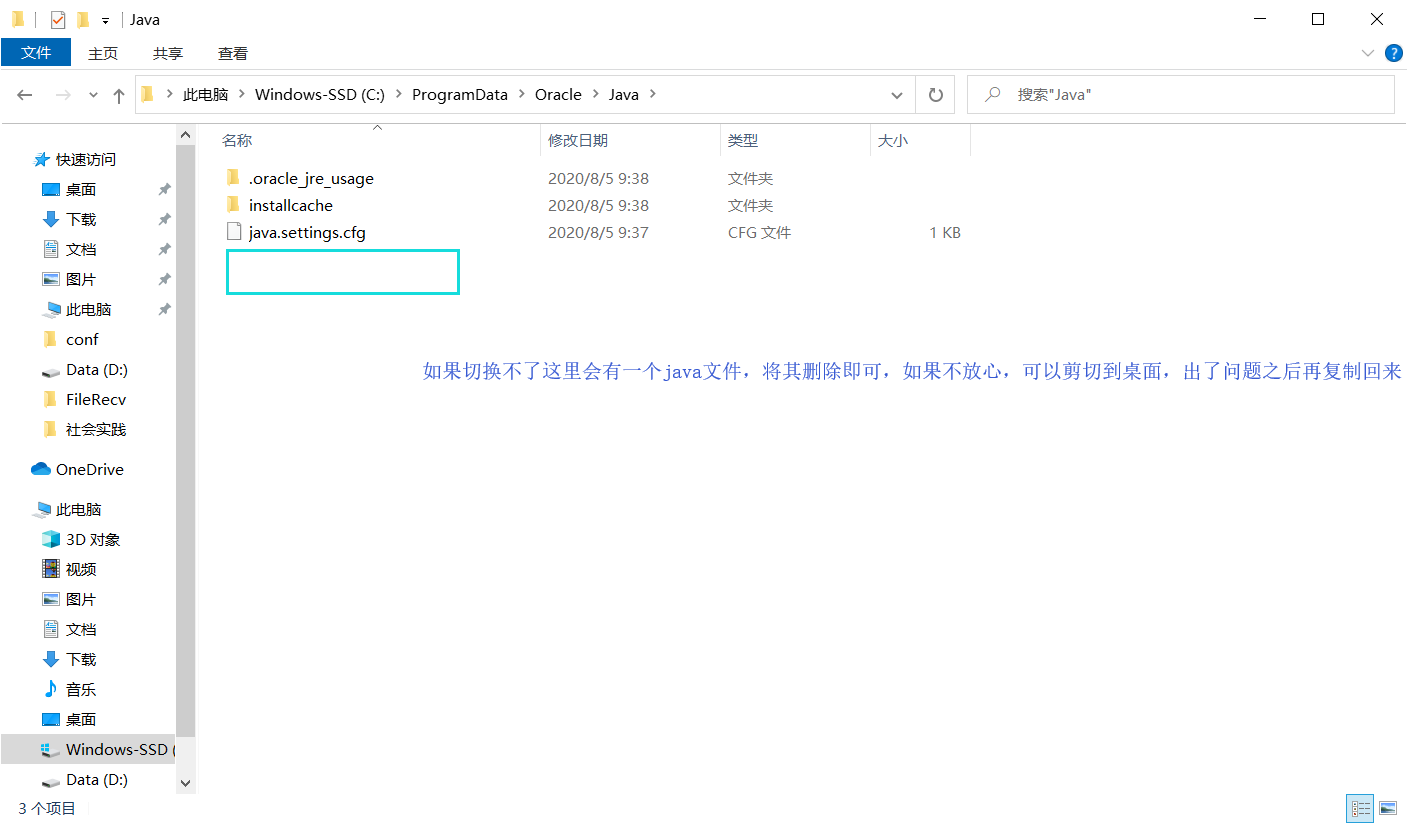Select 此电脑 tree root node

(x=78, y=509)
